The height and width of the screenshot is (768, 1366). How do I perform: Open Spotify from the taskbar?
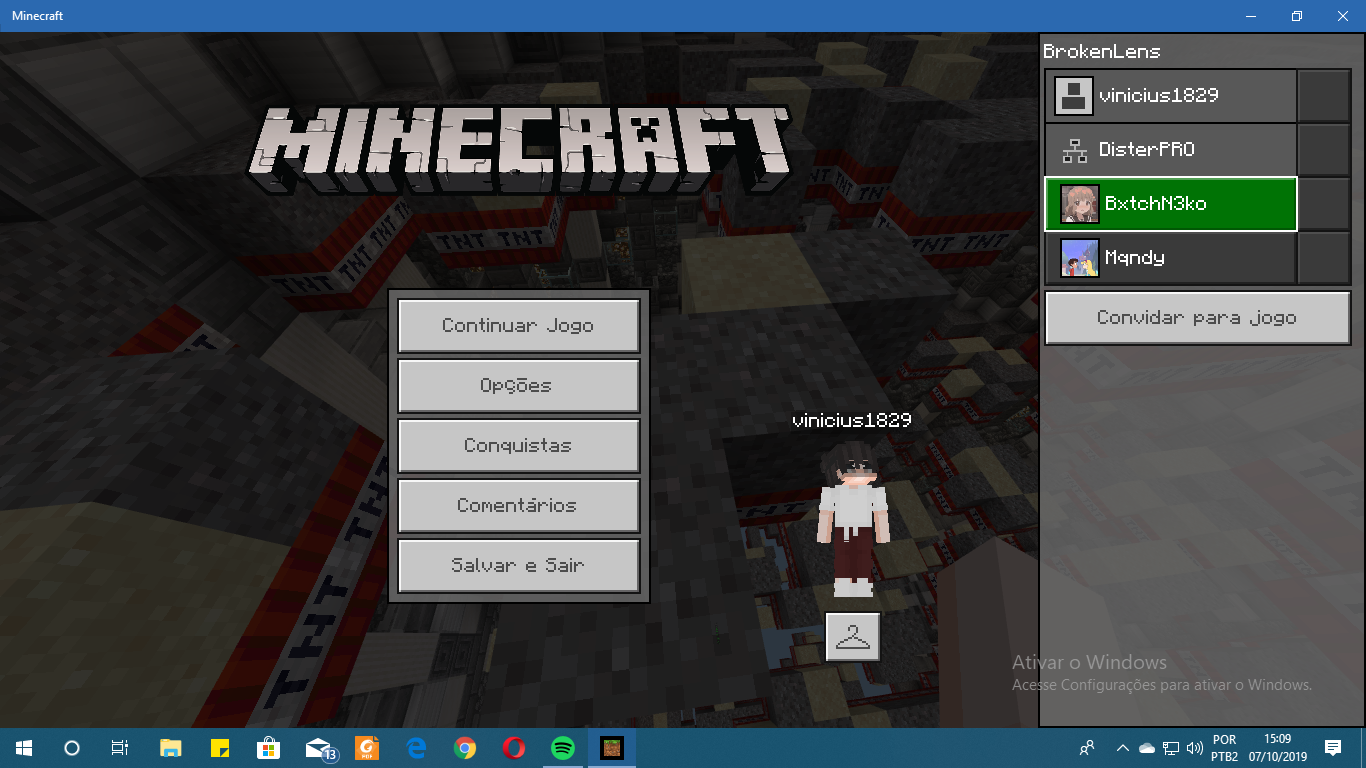pyautogui.click(x=563, y=748)
